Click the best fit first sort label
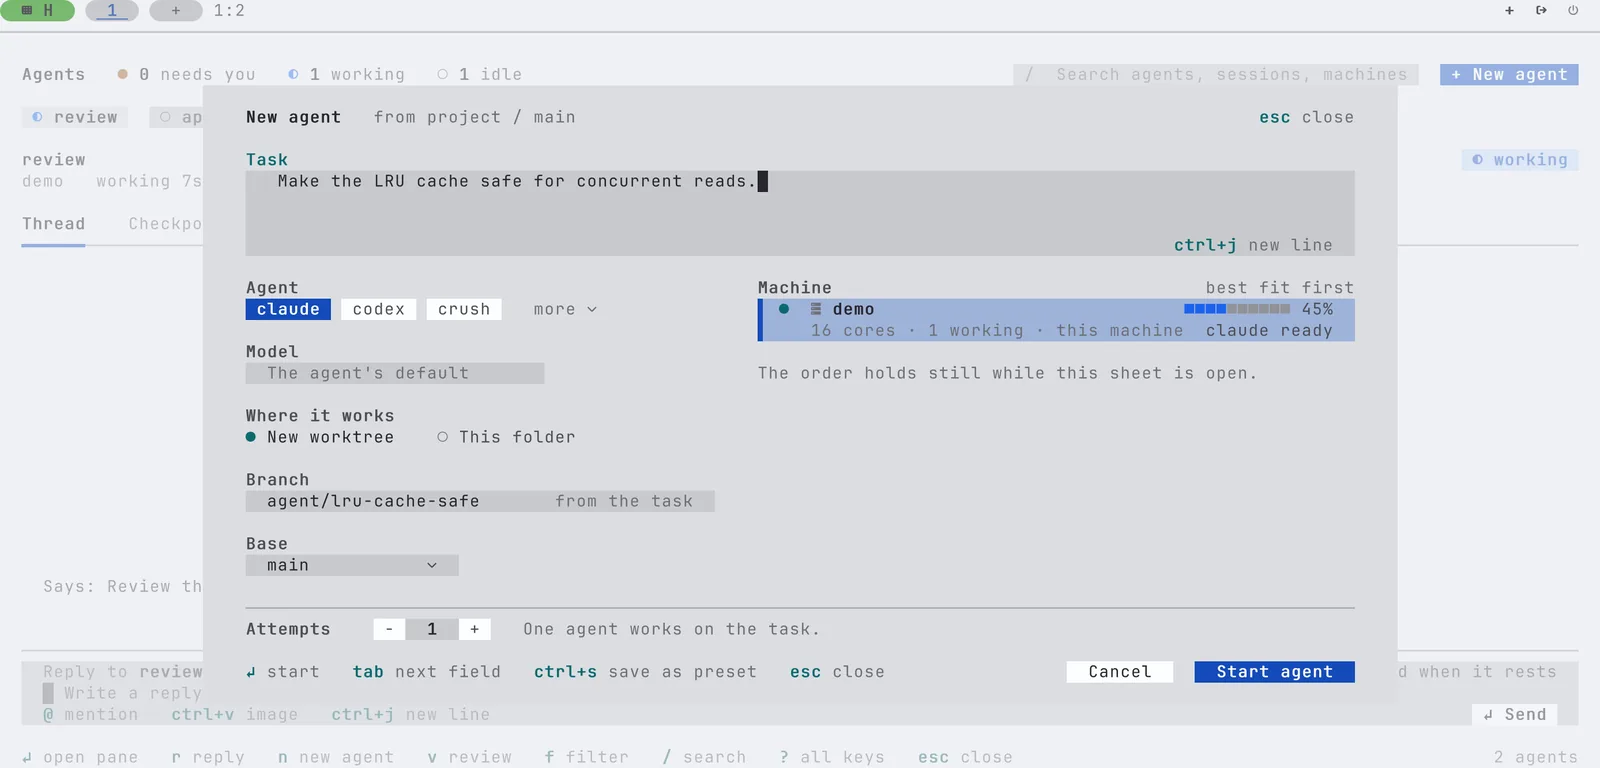The width and height of the screenshot is (1600, 768). 1279,288
